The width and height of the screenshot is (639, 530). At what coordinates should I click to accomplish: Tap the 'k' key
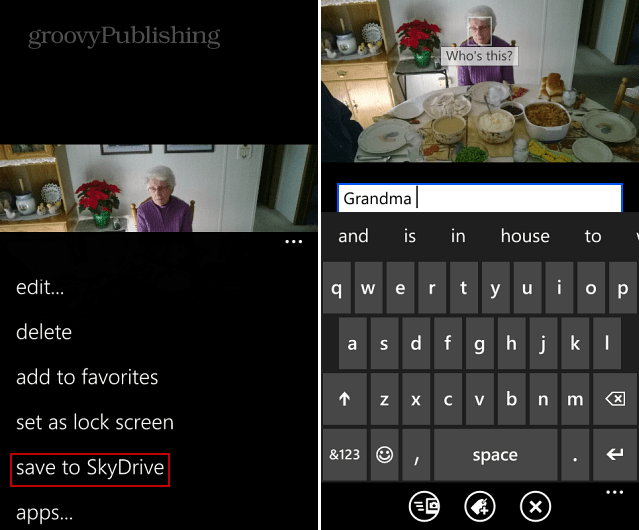tap(575, 343)
